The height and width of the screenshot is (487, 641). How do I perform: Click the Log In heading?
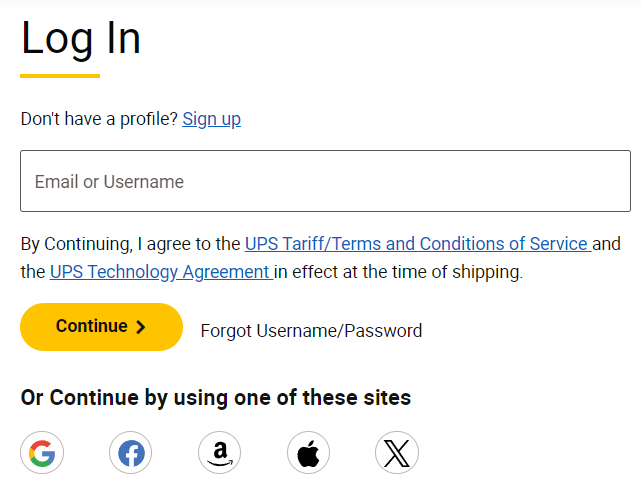[x=81, y=39]
